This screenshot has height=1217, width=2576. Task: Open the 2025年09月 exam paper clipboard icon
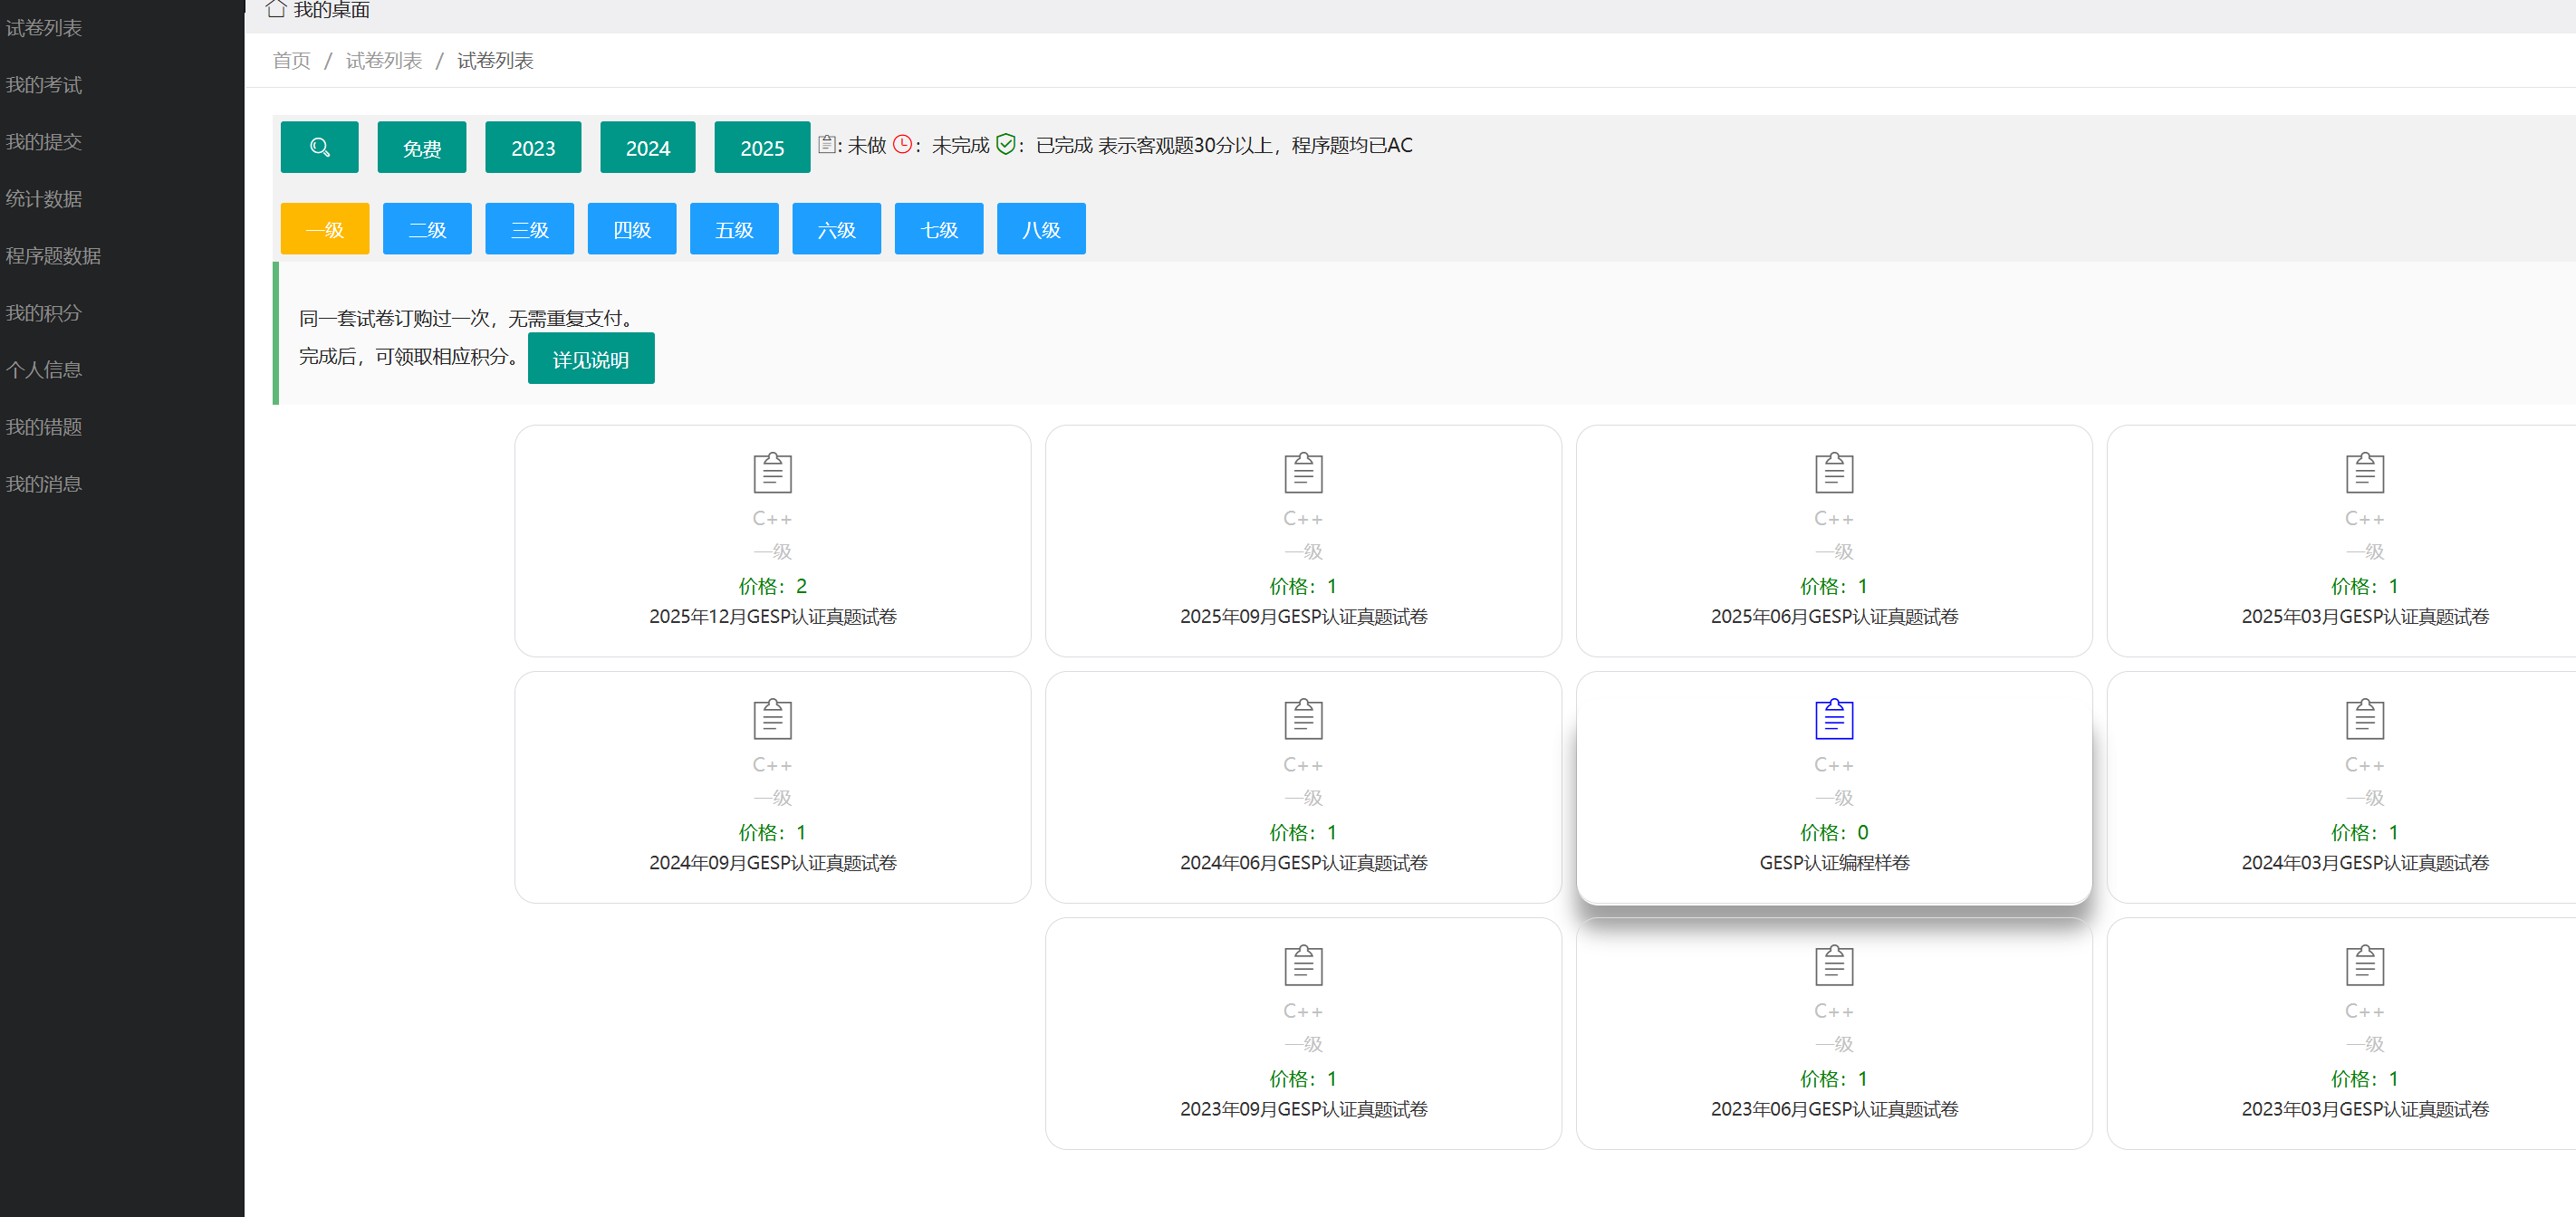coord(1302,472)
